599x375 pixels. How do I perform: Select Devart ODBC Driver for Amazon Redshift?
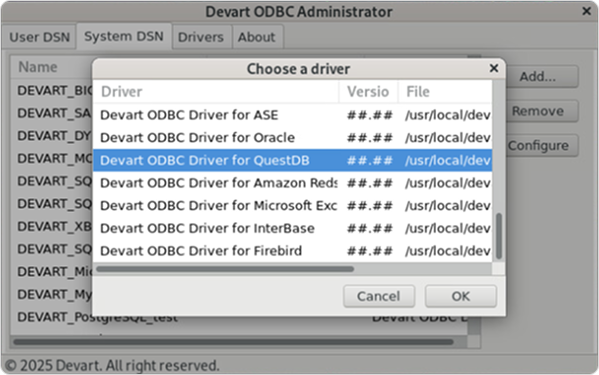click(x=293, y=183)
